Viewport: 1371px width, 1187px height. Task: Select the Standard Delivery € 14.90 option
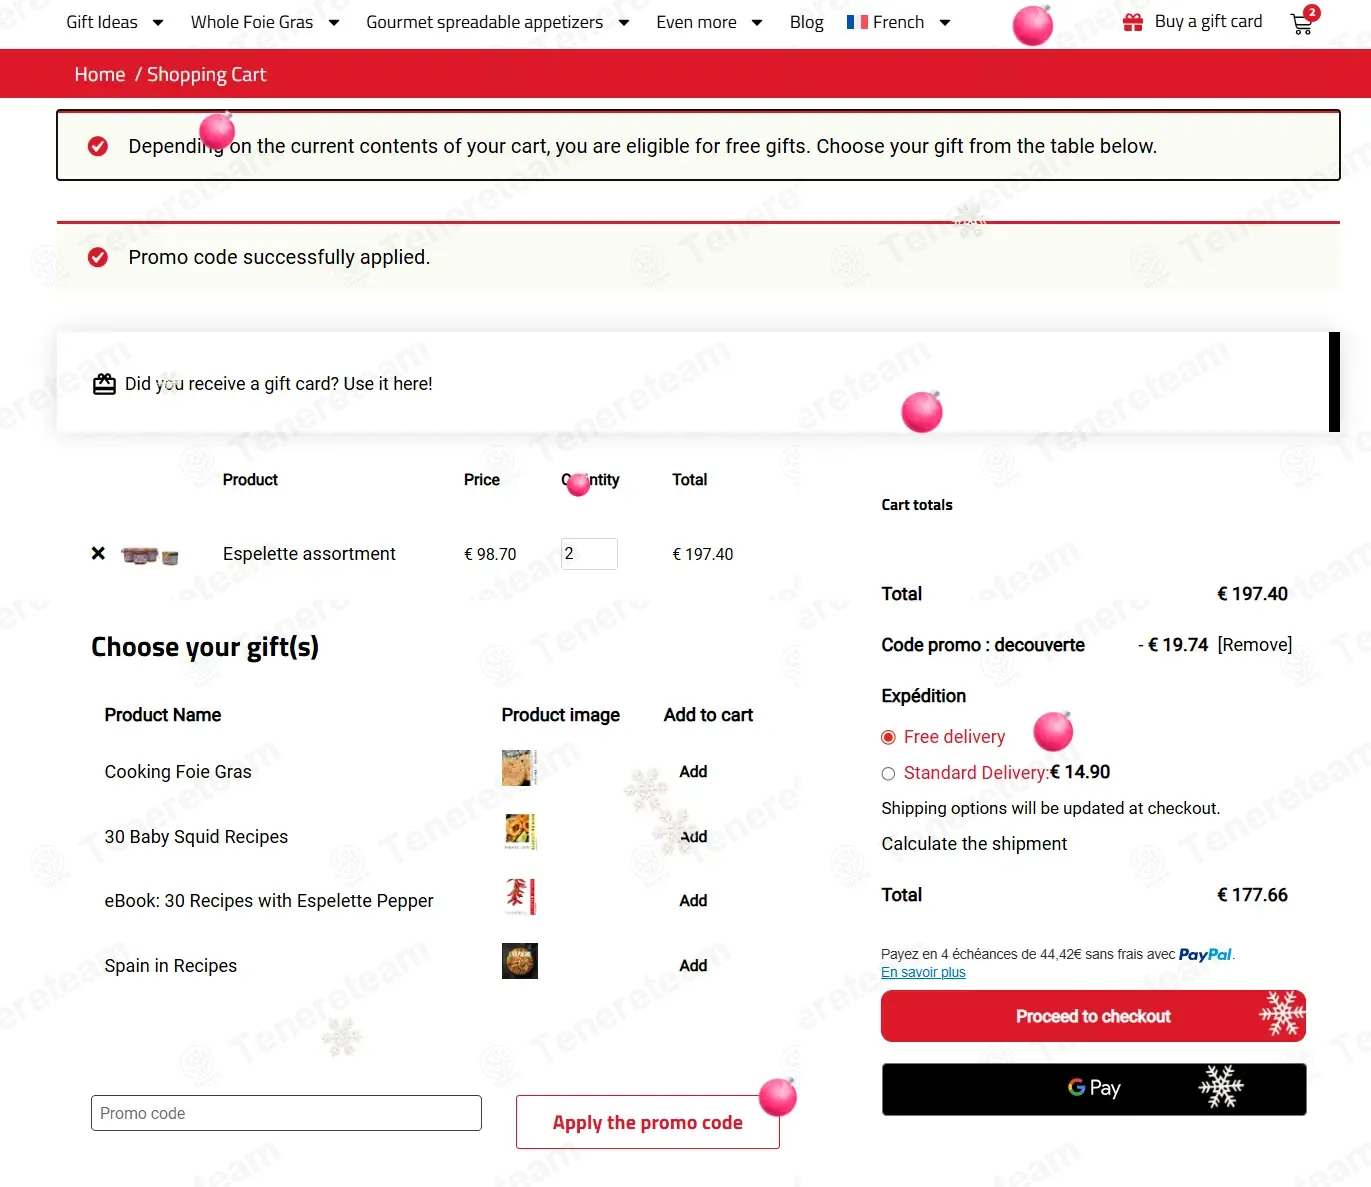pos(888,774)
